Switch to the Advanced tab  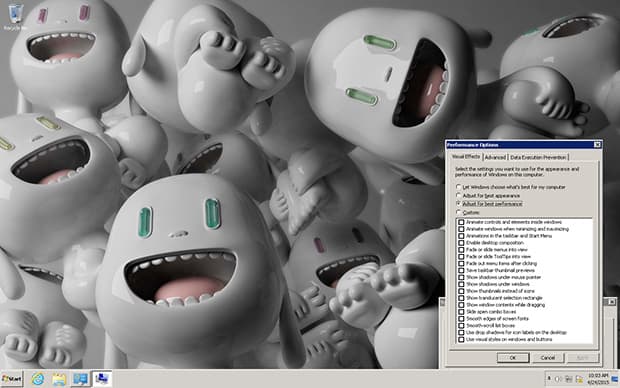pos(495,157)
